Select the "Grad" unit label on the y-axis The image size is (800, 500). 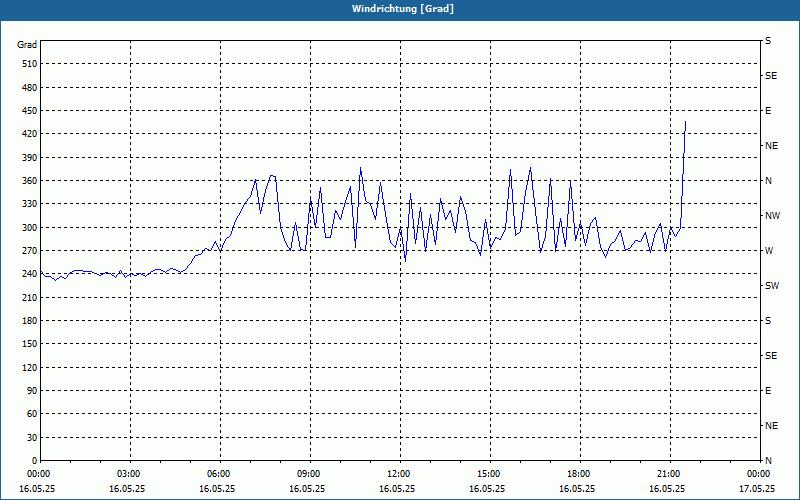[27, 45]
